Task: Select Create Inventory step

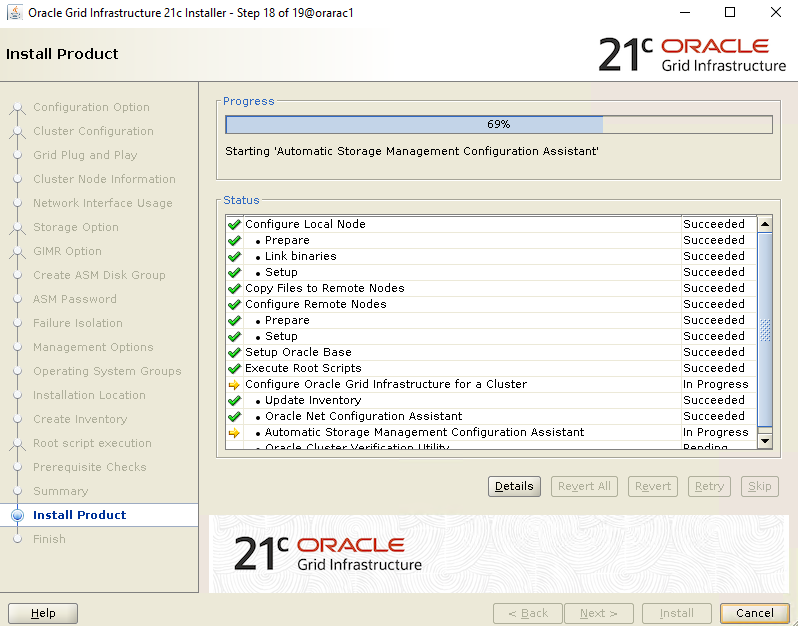Action: point(80,419)
